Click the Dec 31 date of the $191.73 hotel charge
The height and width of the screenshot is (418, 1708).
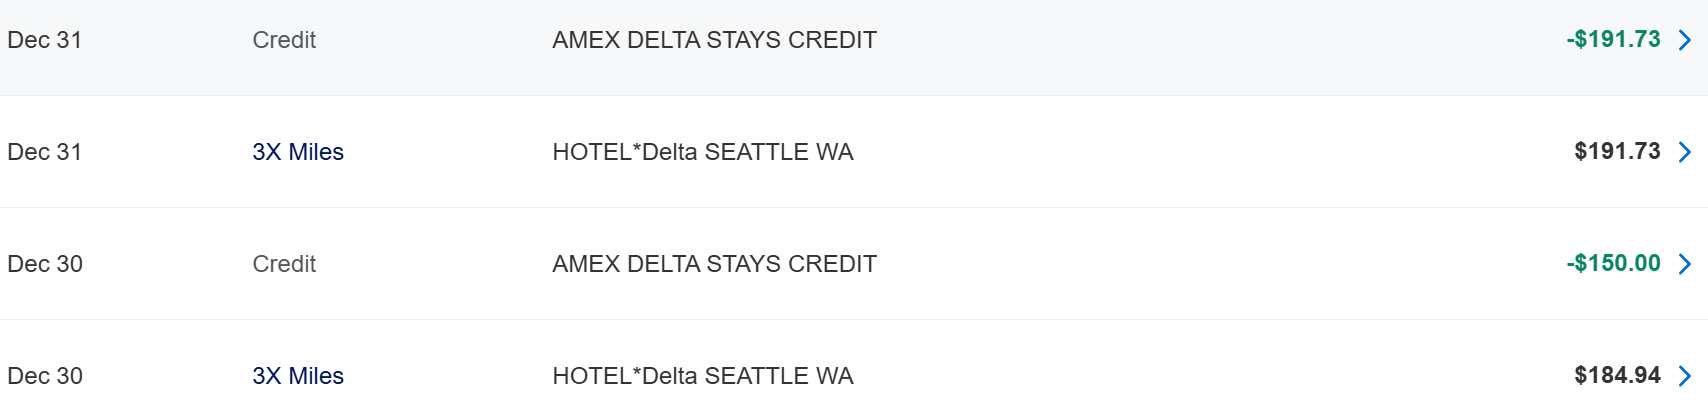45,152
